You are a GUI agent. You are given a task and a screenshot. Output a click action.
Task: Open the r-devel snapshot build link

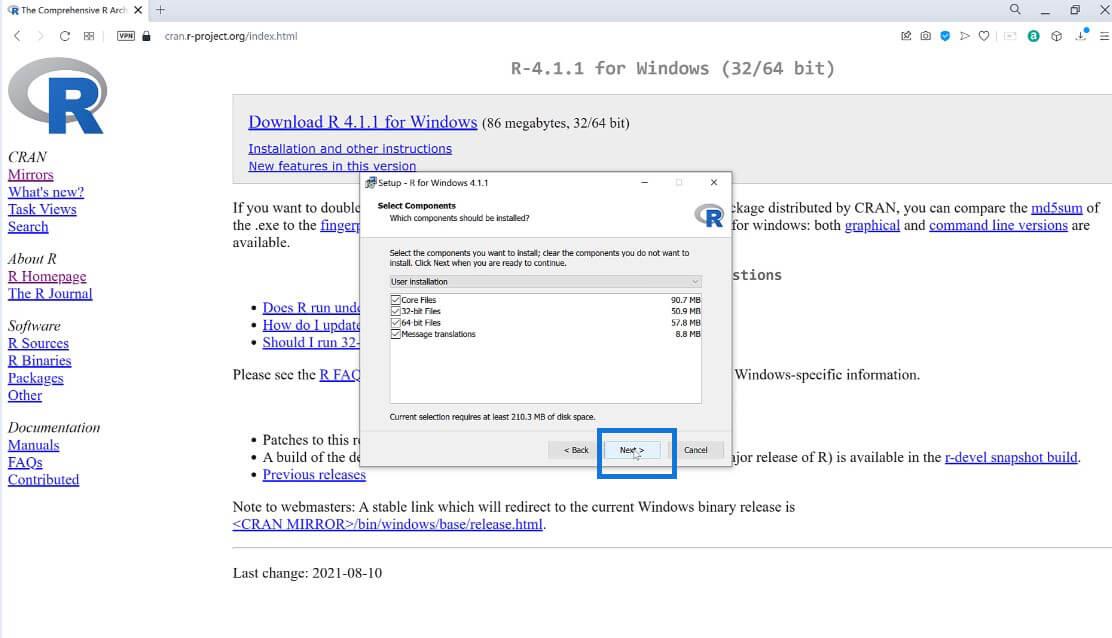(x=1011, y=457)
